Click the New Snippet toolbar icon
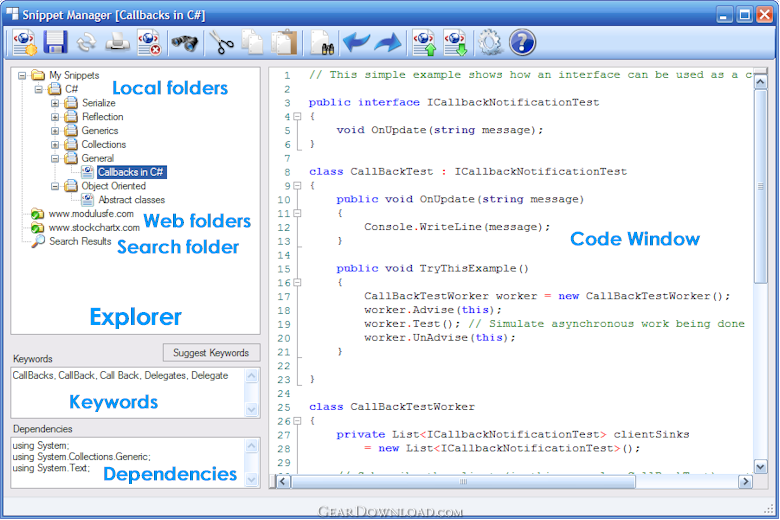780x520 pixels. 24,42
